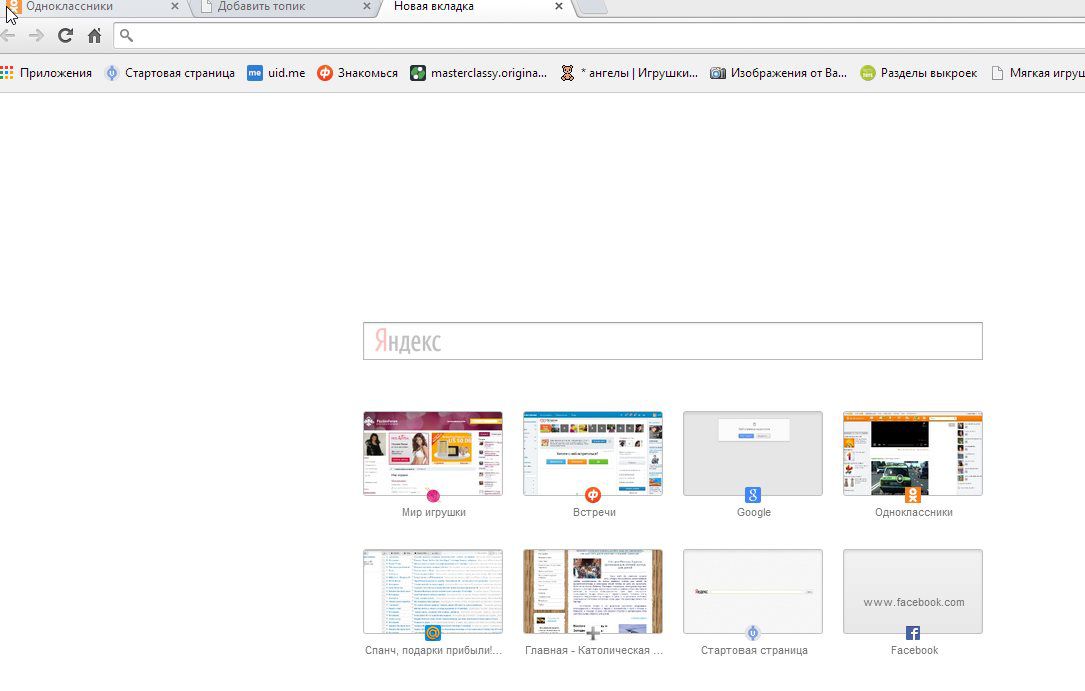
Task: Open the Одноклассники thumbnail tile
Action: (913, 454)
